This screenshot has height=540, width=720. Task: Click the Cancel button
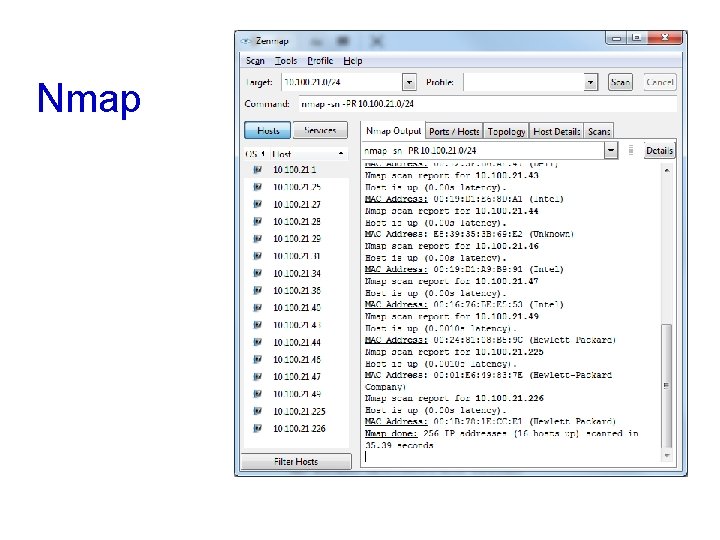click(x=659, y=82)
